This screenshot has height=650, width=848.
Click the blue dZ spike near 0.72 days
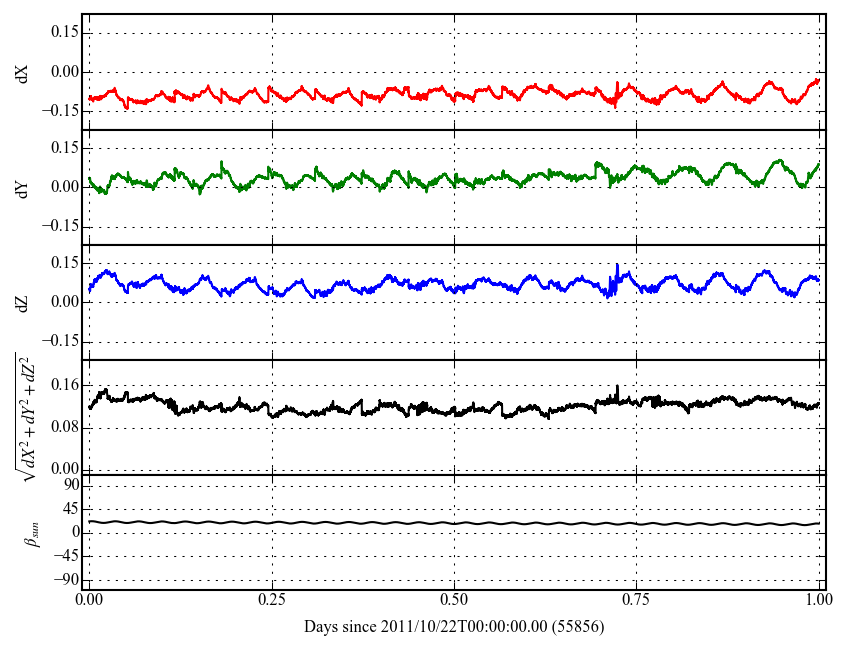click(x=617, y=266)
